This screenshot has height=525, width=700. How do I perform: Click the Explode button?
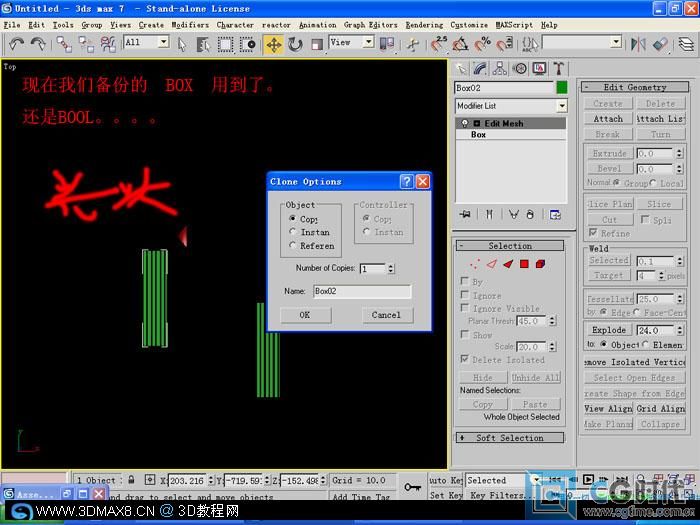pos(608,330)
